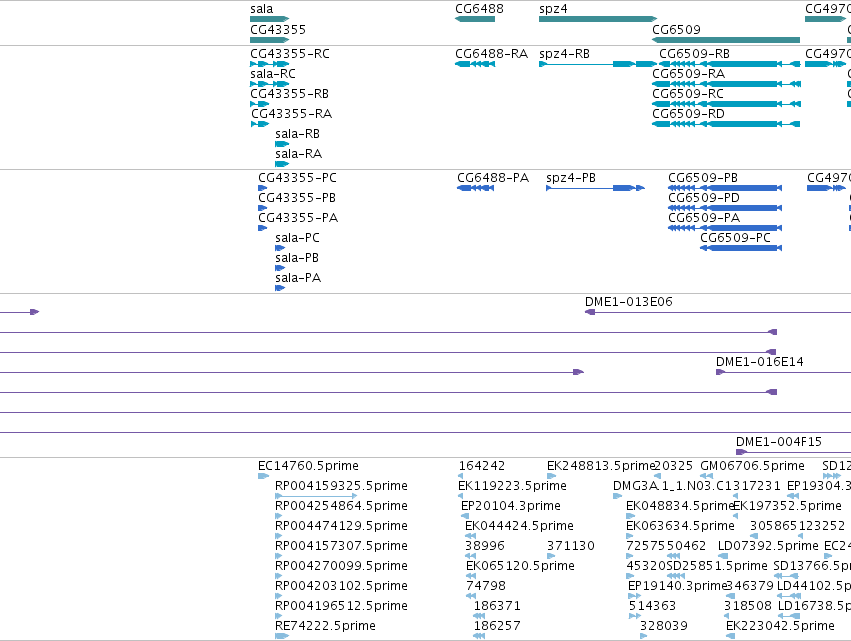Select protein CG6509-PA

725,228
